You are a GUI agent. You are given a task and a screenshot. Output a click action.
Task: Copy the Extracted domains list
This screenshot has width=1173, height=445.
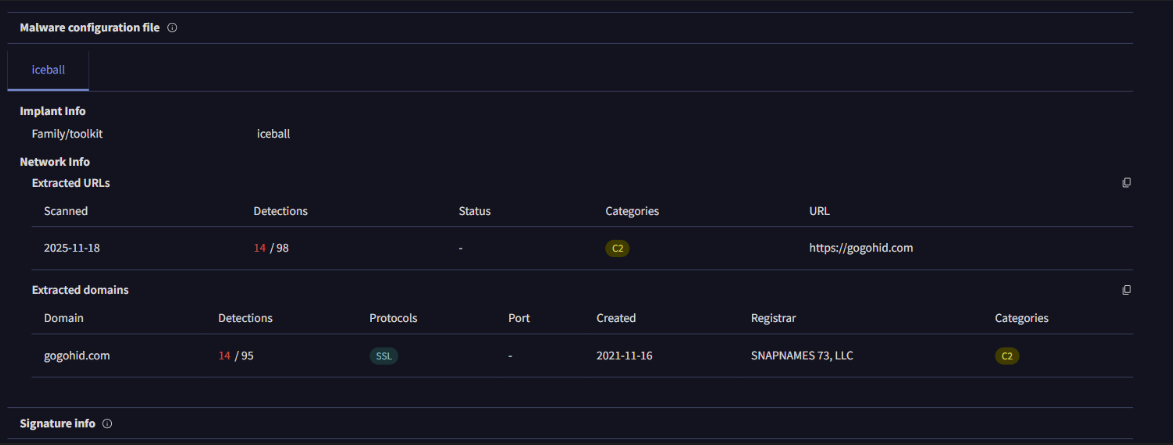(1126, 290)
